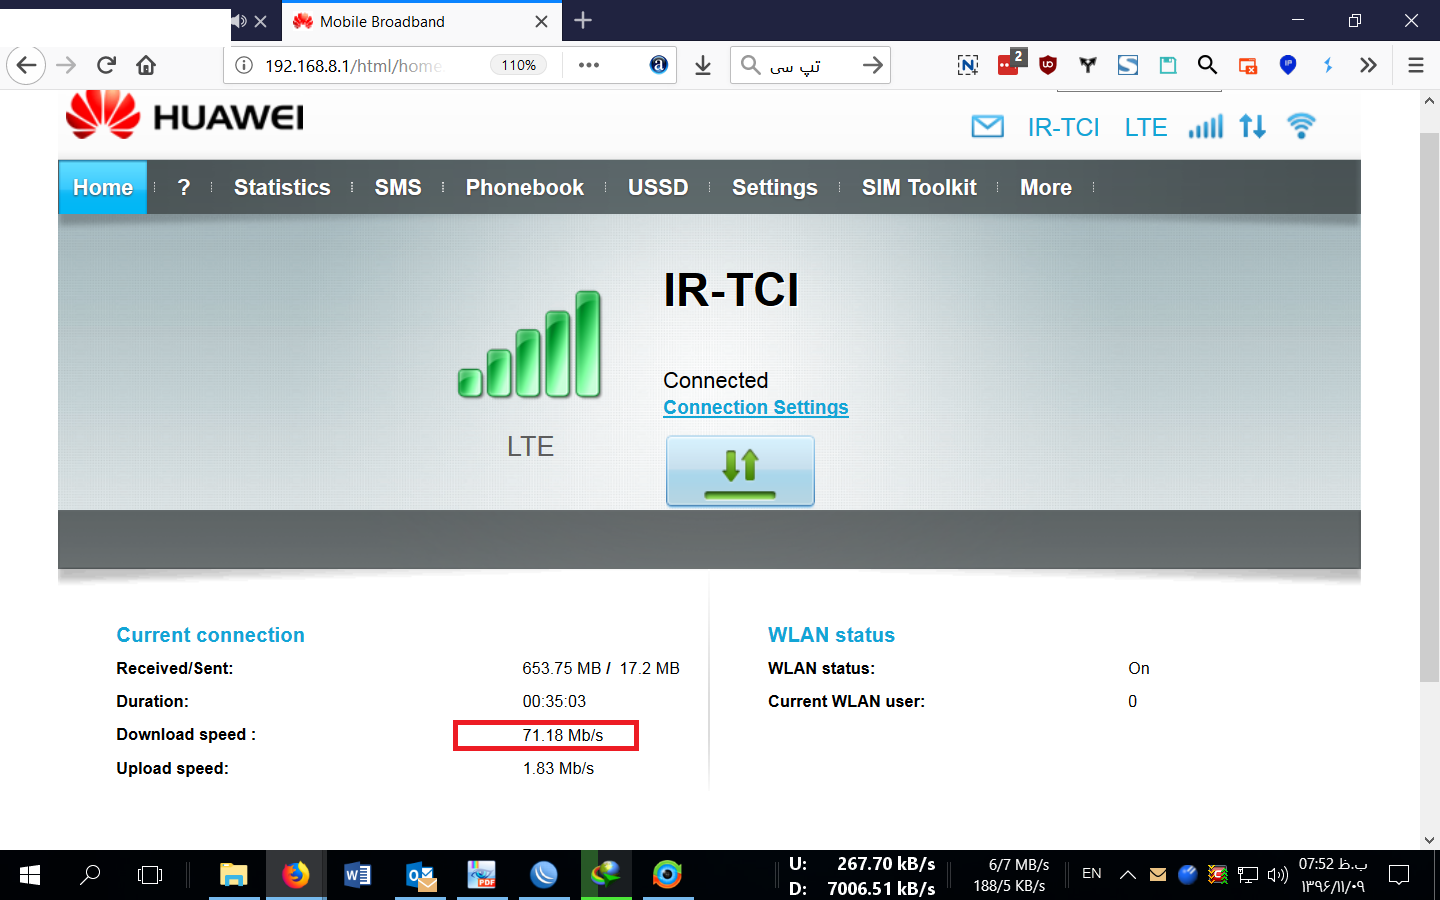
Task: Show hidden tray icons chevron
Action: point(1127,875)
